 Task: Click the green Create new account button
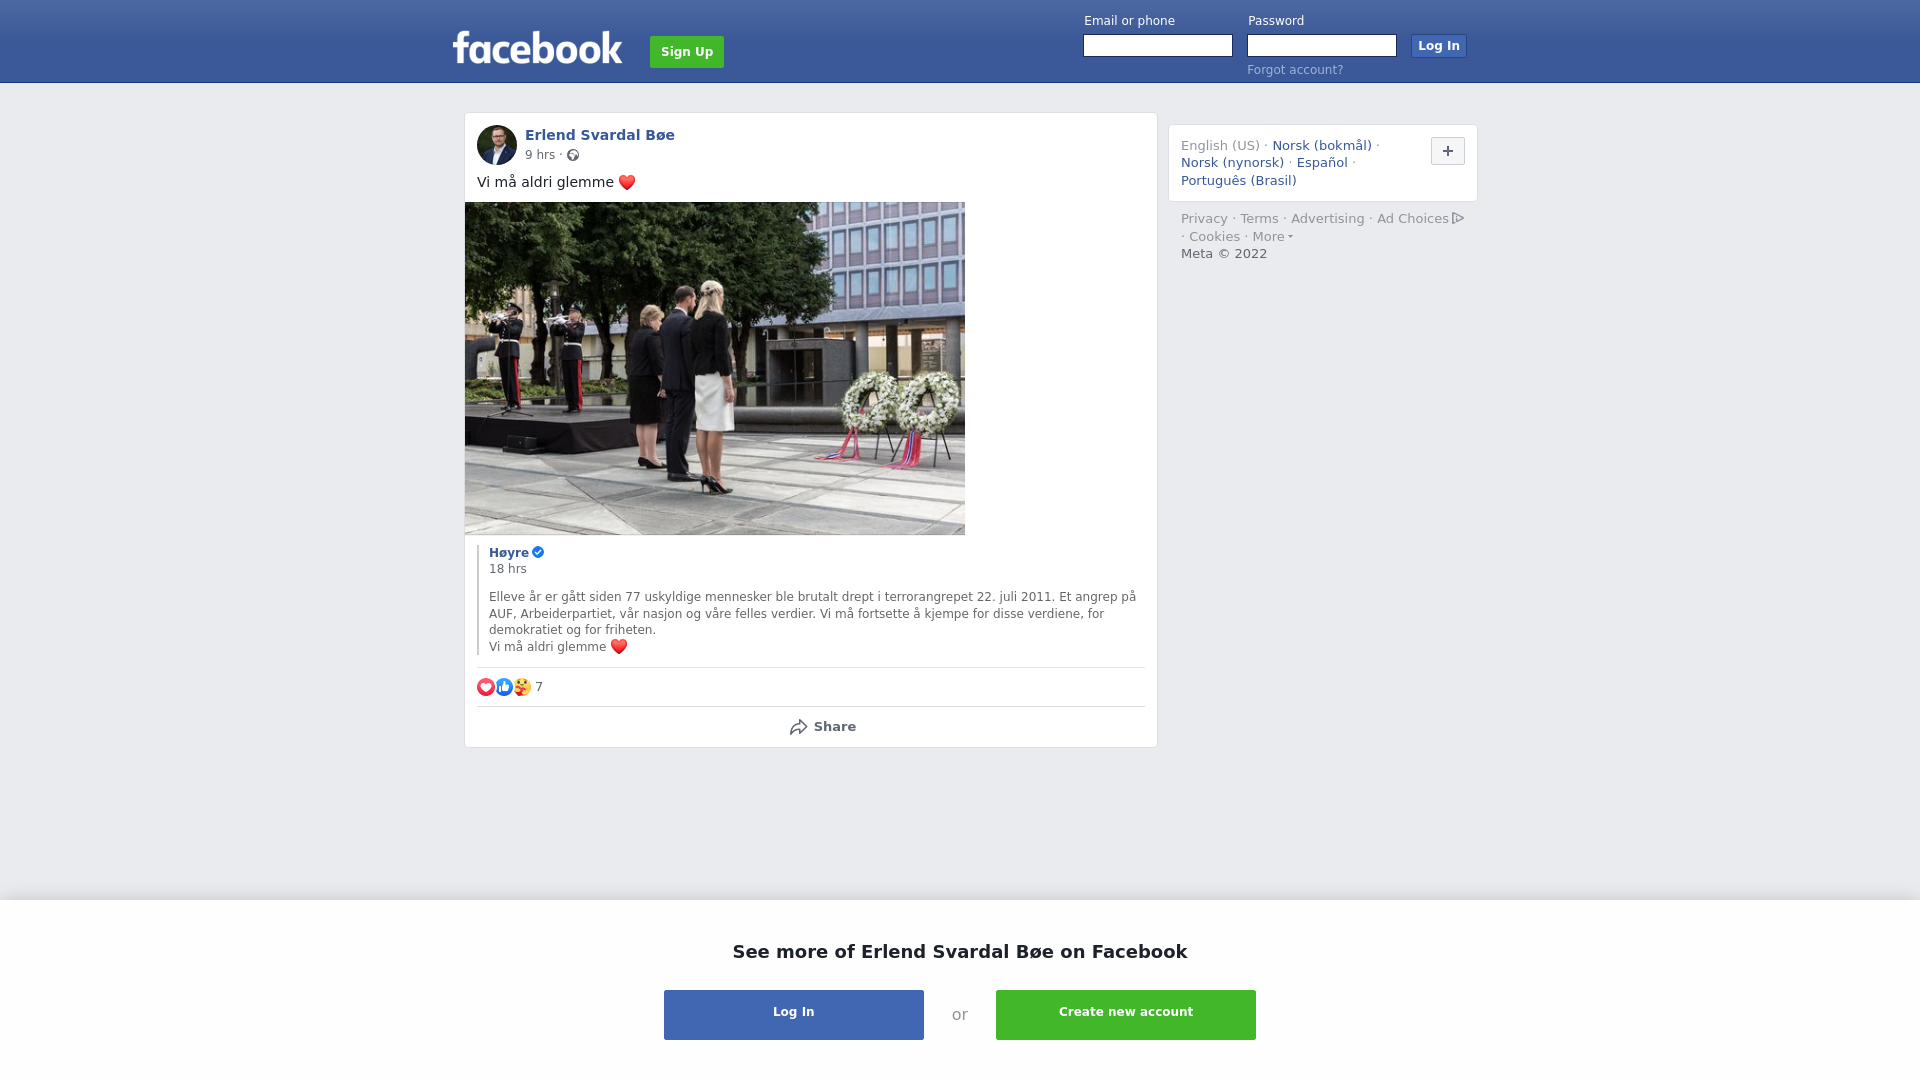1126,1015
